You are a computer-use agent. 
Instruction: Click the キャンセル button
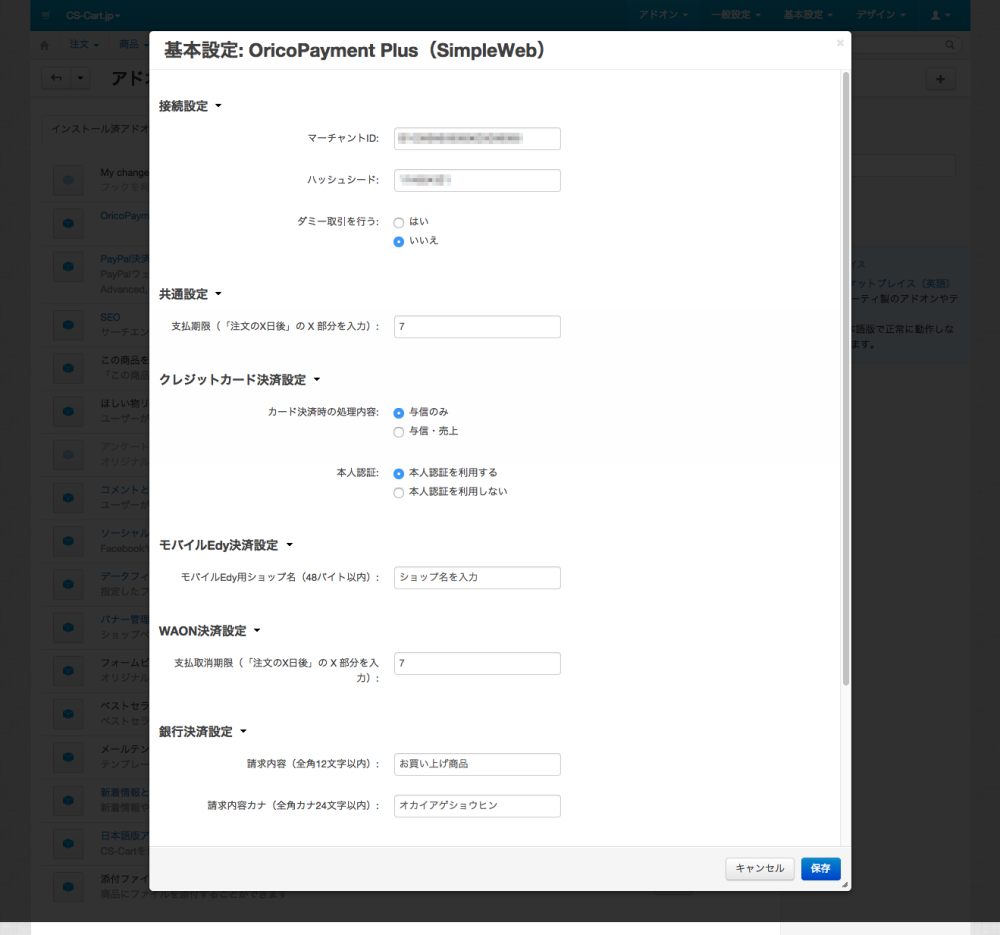pyautogui.click(x=760, y=869)
